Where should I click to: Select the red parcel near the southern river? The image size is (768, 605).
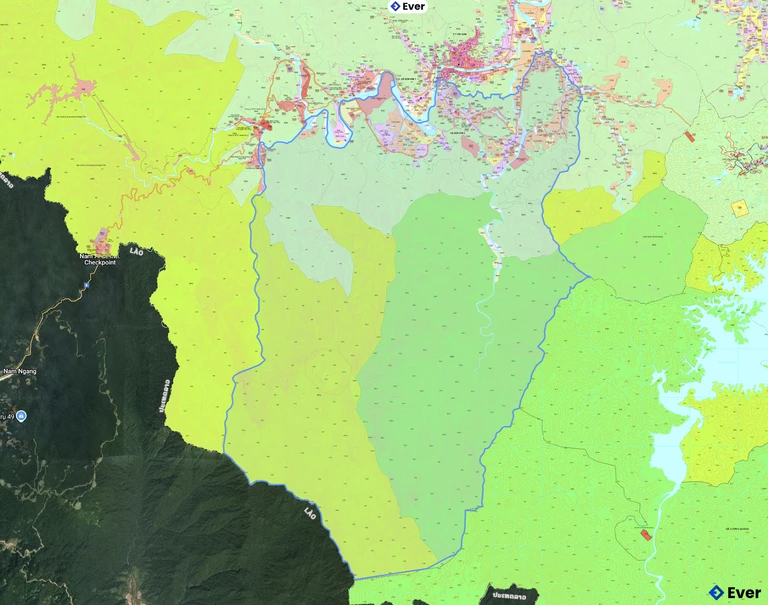tap(645, 535)
